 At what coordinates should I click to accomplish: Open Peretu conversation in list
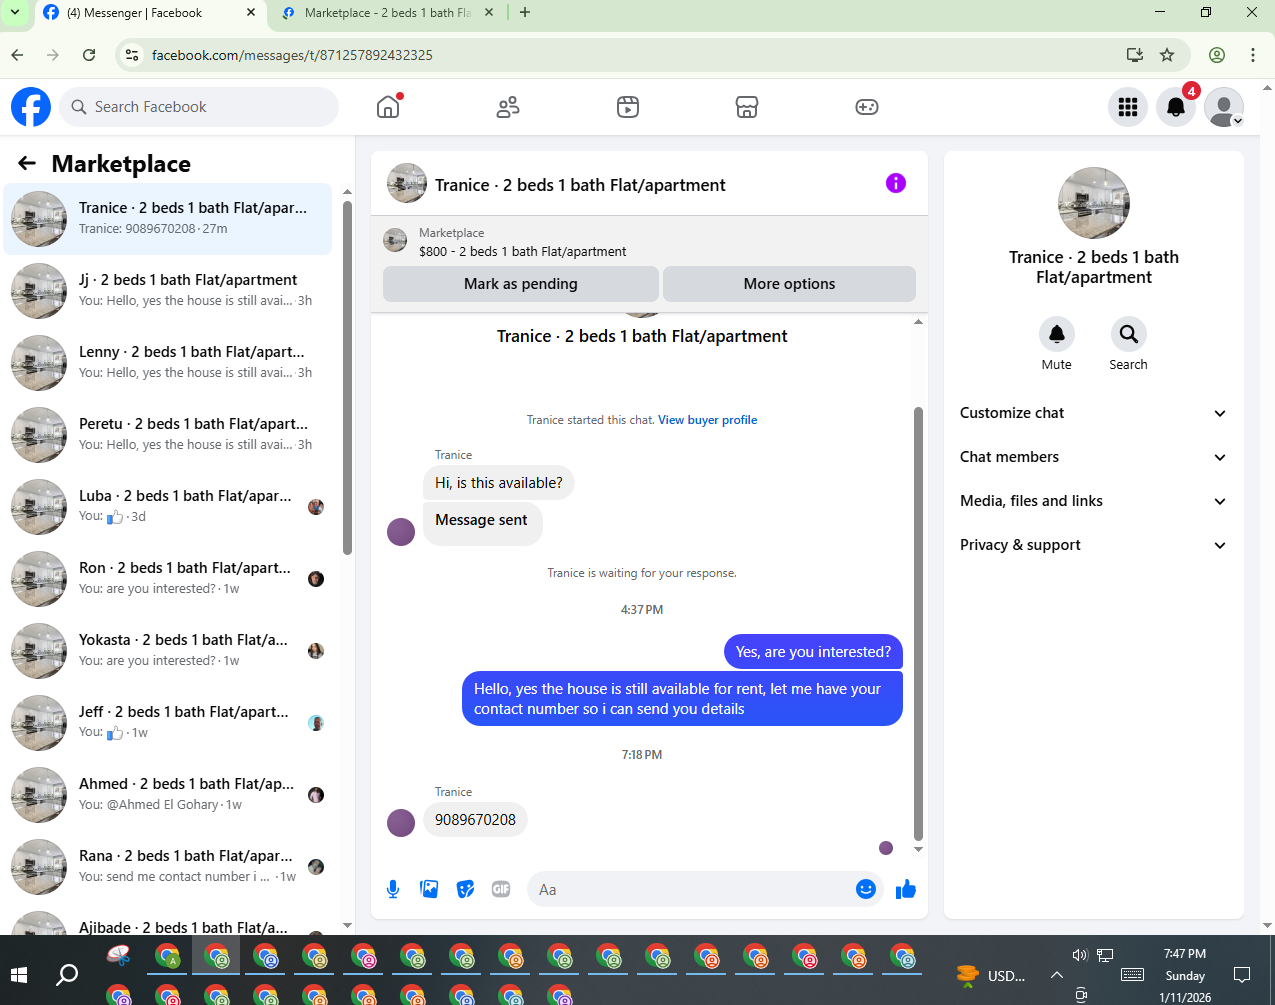(x=168, y=435)
